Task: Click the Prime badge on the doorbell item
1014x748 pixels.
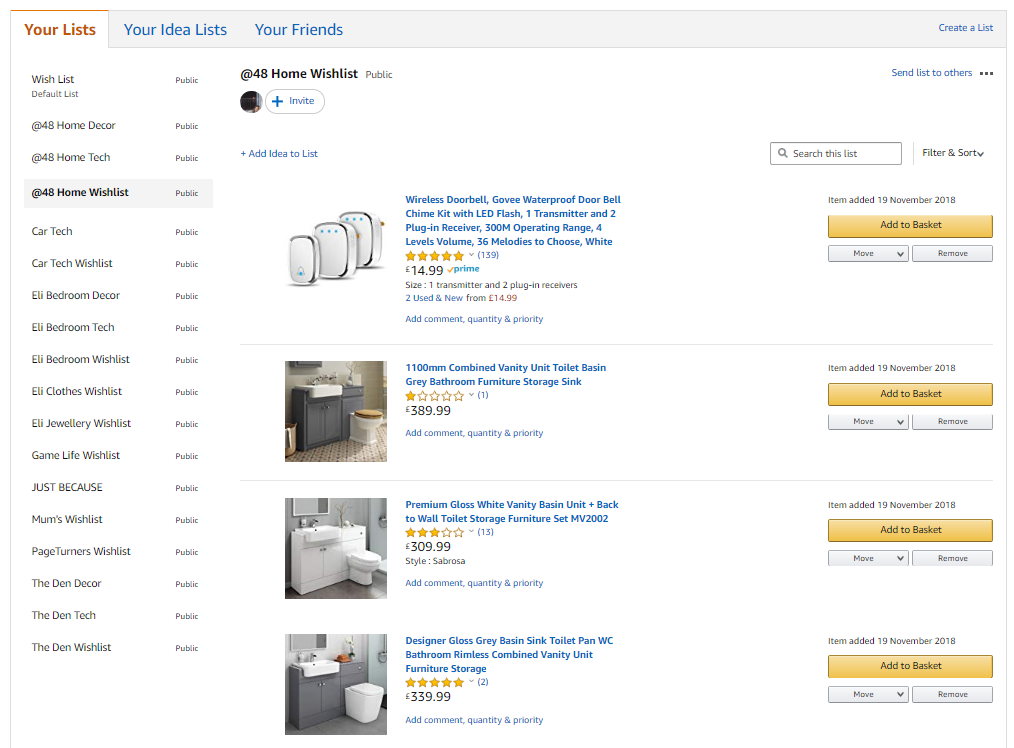Action: [464, 269]
